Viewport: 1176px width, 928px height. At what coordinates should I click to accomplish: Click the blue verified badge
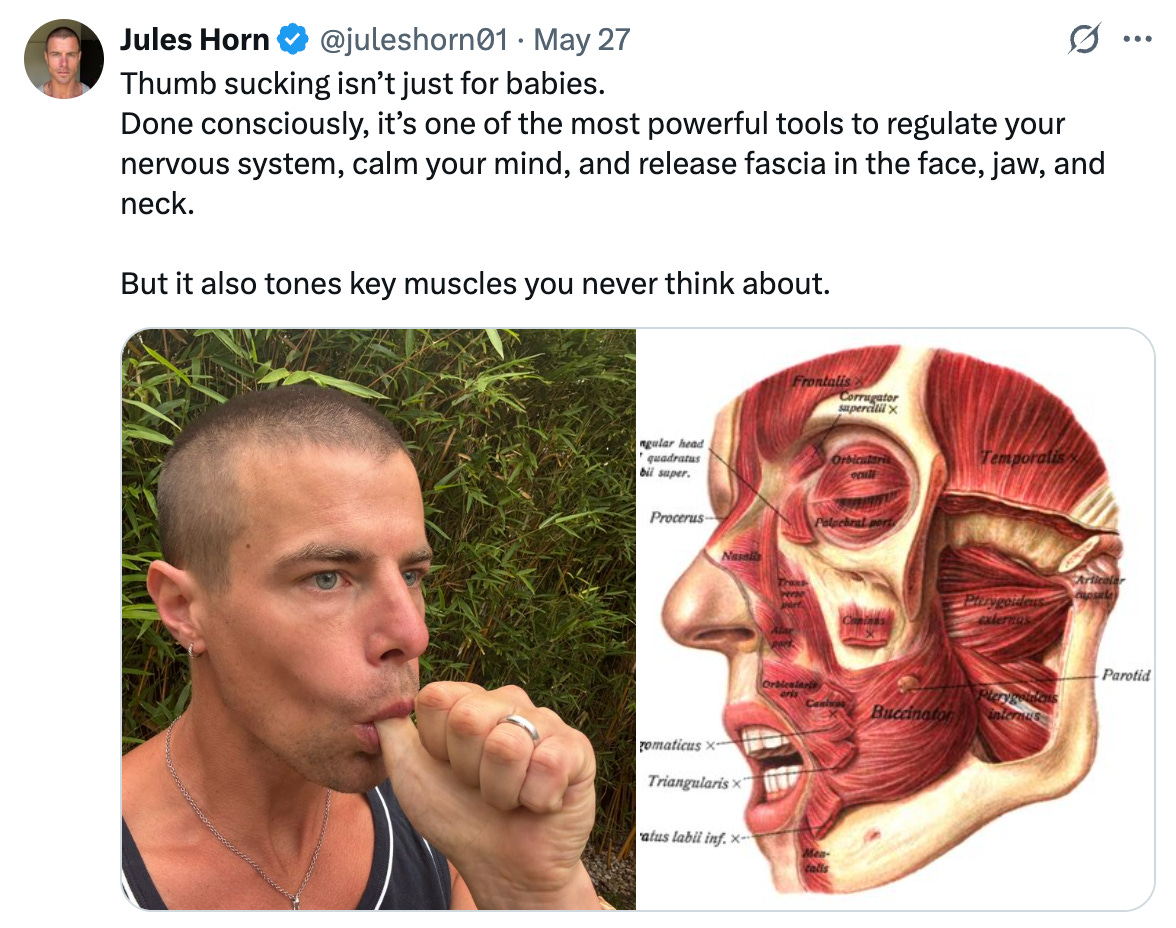click(292, 40)
